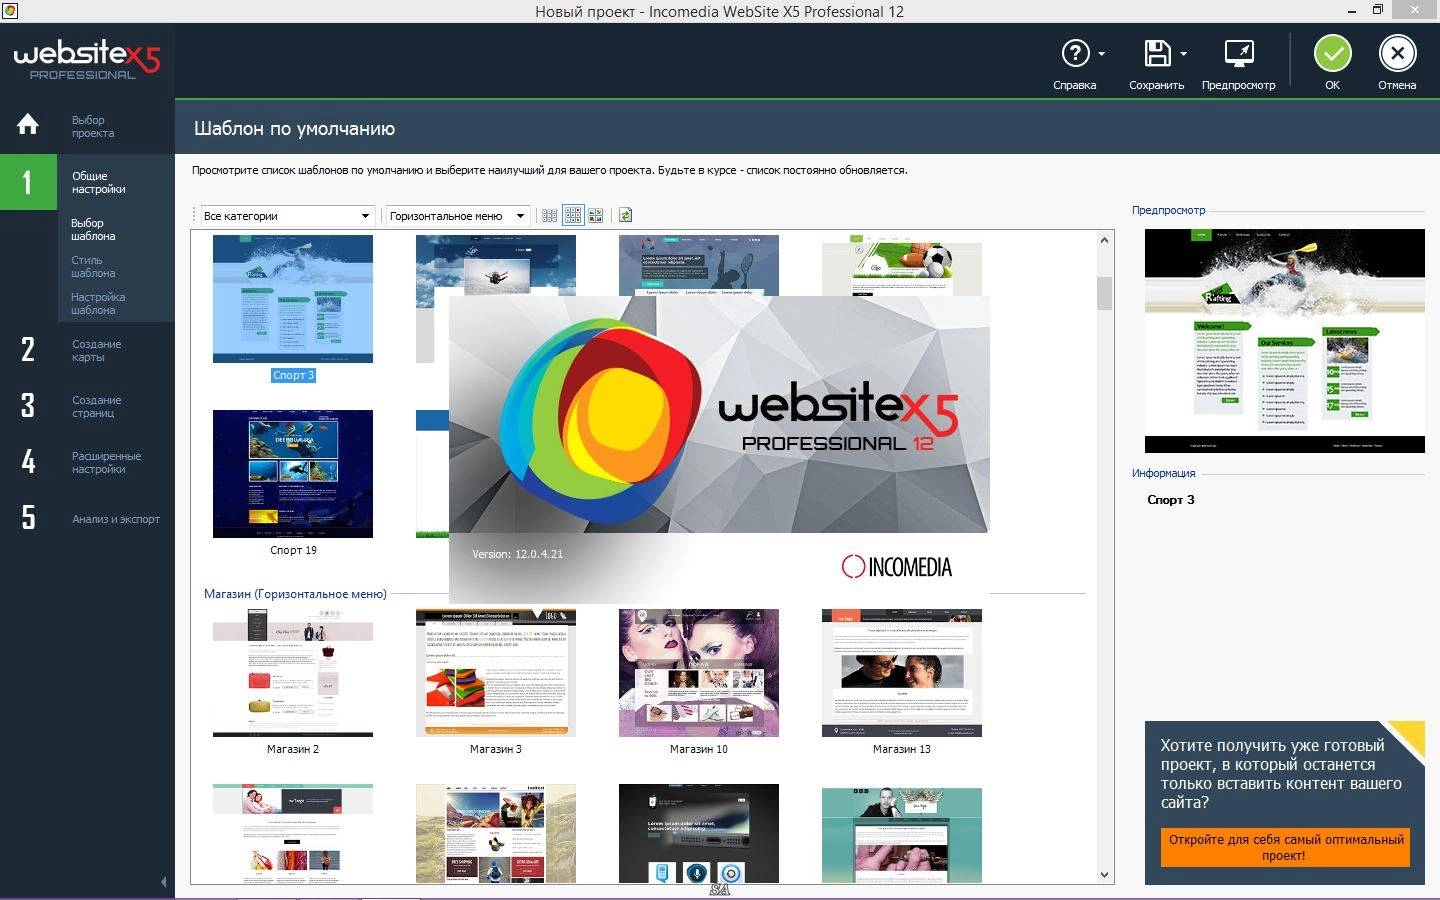This screenshot has width=1440, height=900.
Task: Select the teal bottom-row template thumbnail
Action: point(902,835)
